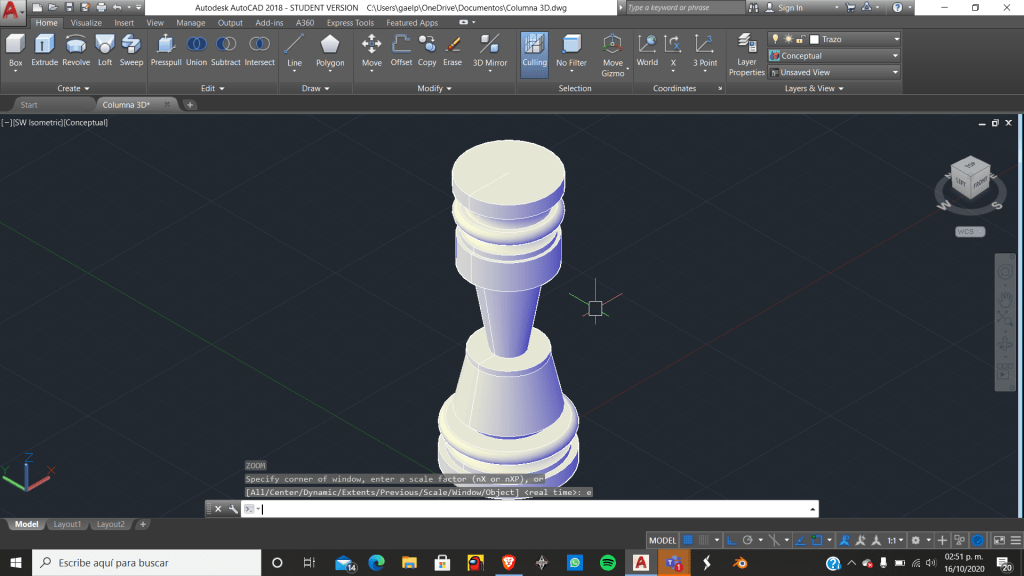The width and height of the screenshot is (1024, 576).
Task: Switch to the Layout1 tab
Action: (x=67, y=524)
